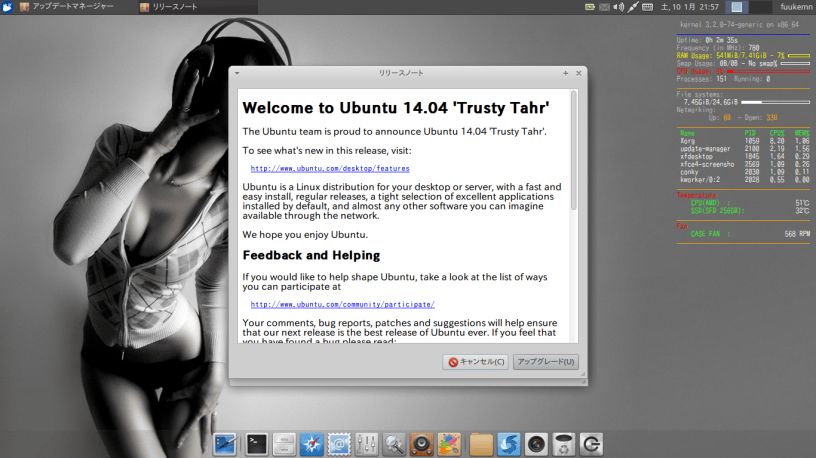Open the paint splash graphics icon
This screenshot has height=458, width=816.
click(449, 444)
